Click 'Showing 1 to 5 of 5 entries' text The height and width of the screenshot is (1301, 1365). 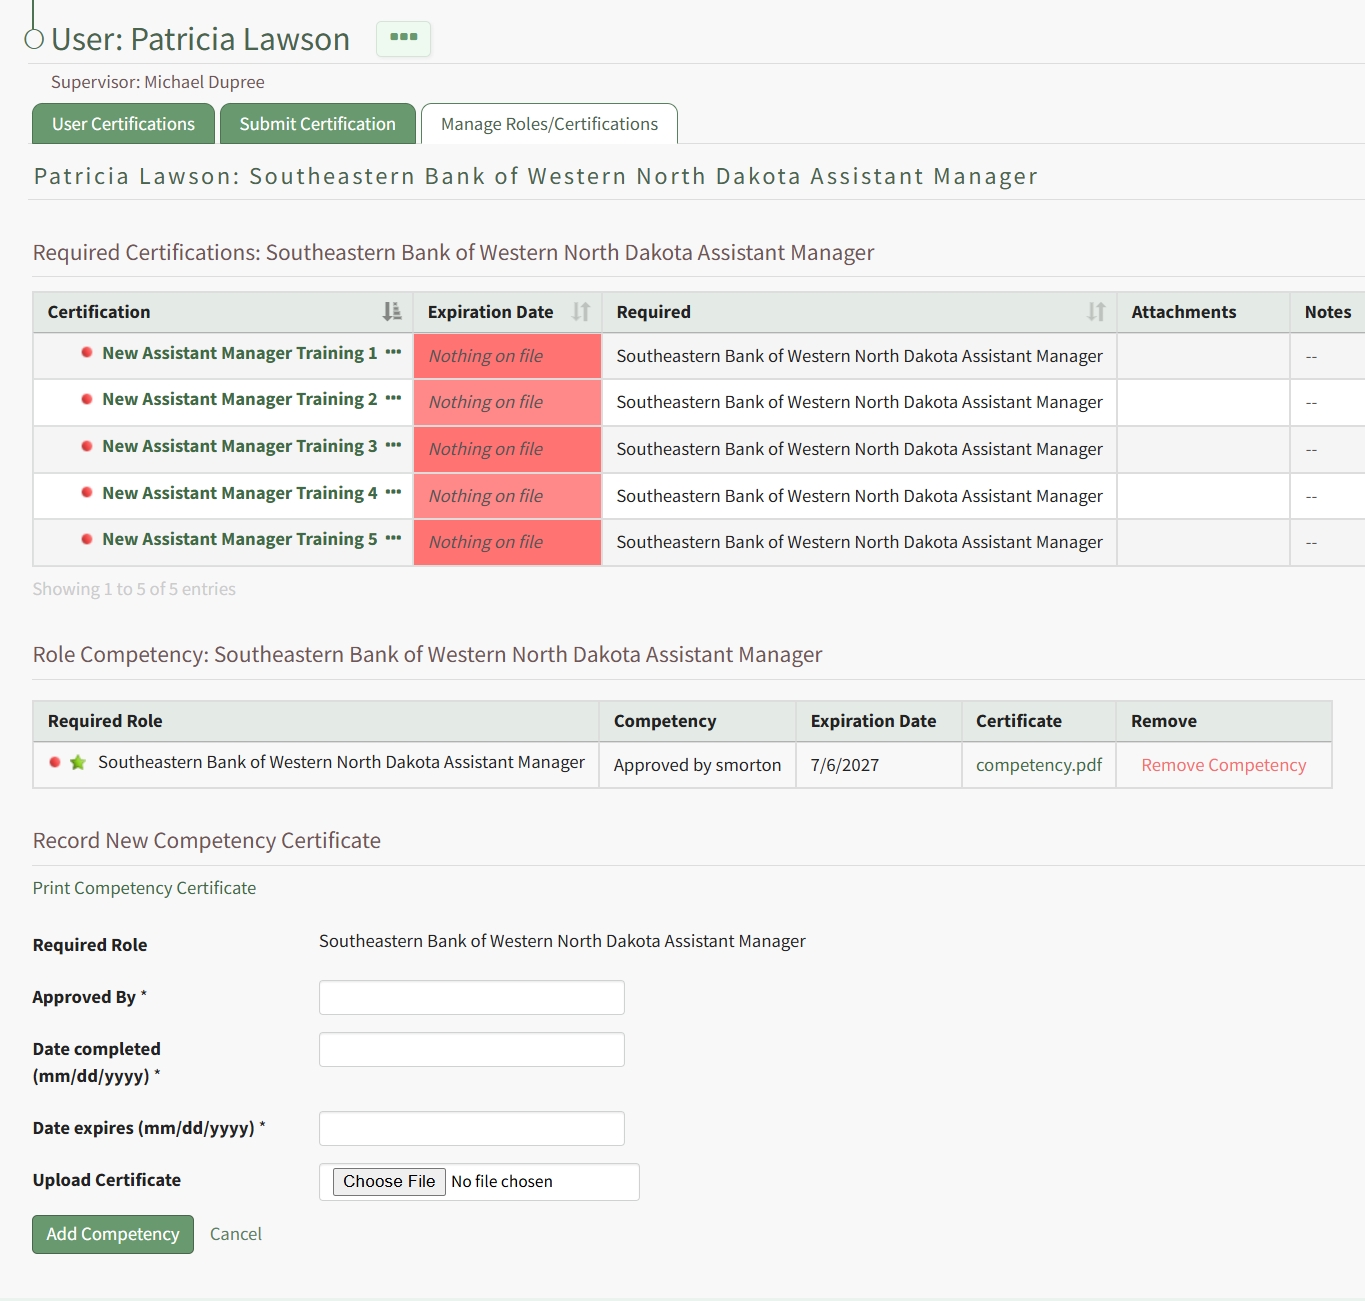coord(134,589)
